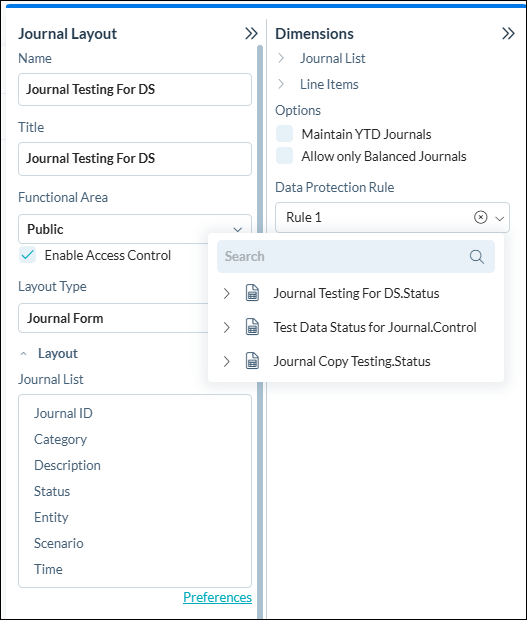Select Journal ID in Journal List
527x620 pixels.
(x=63, y=413)
